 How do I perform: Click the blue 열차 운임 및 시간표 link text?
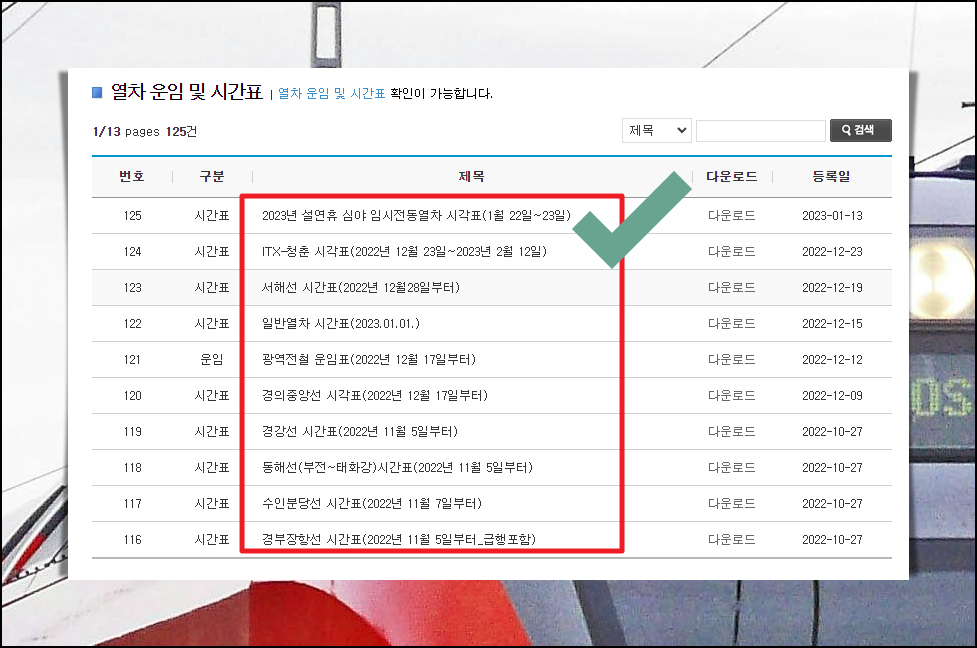331,93
